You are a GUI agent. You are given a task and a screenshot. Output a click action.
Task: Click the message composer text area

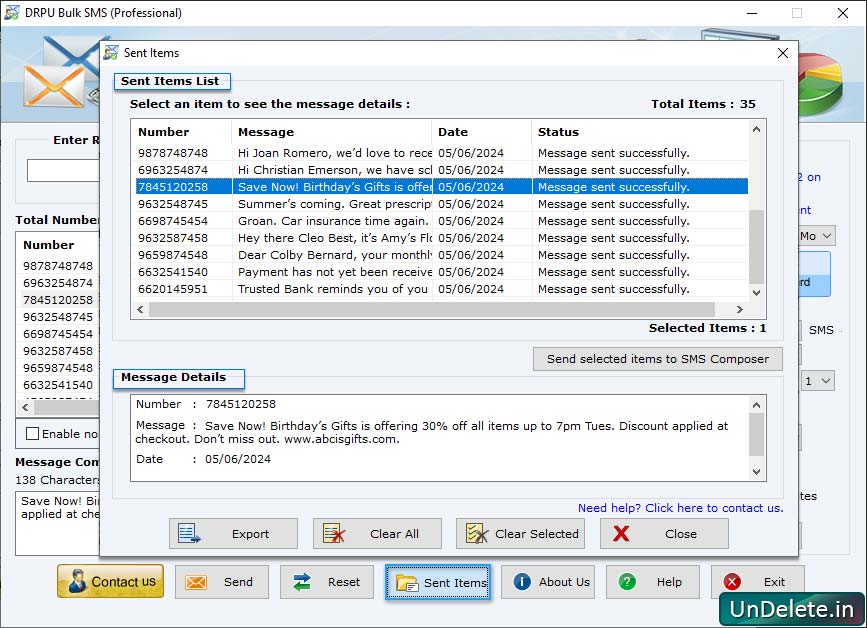[x=58, y=523]
